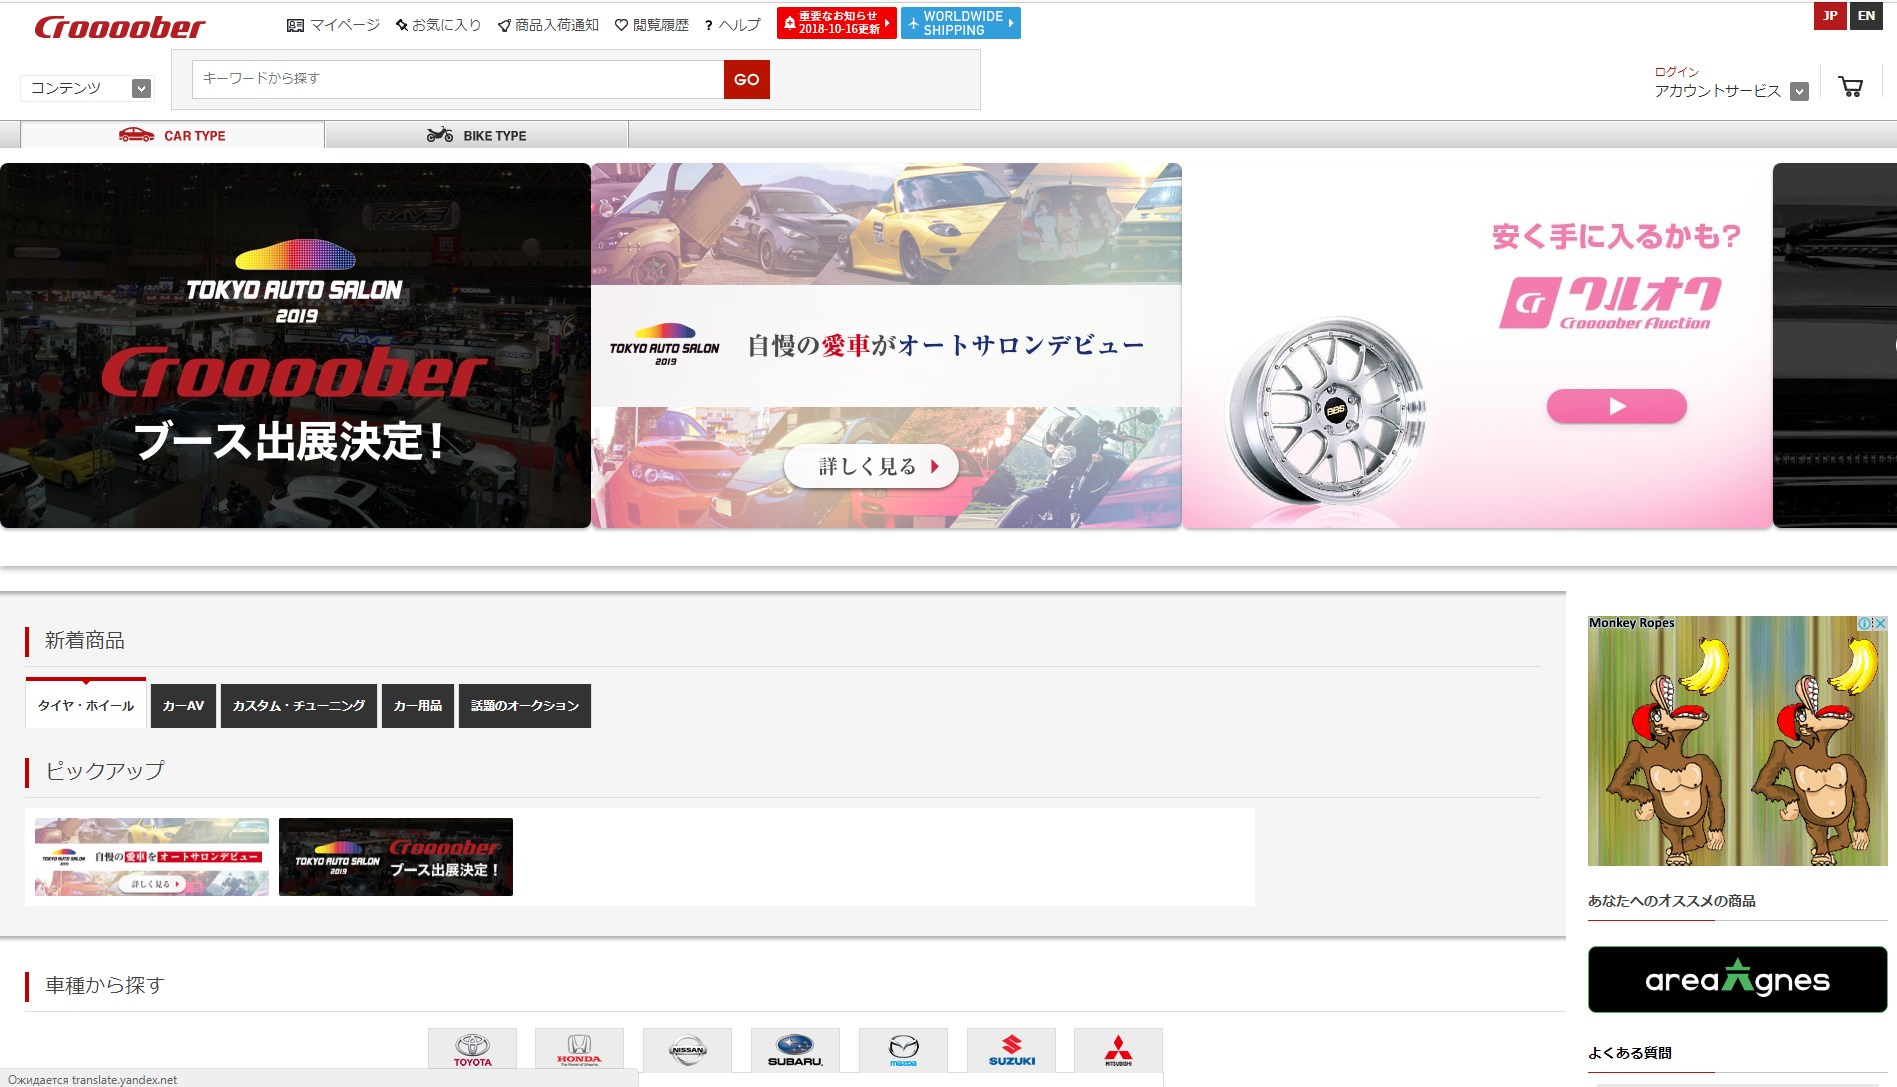Click the pink play button on auction banner

click(x=1616, y=406)
